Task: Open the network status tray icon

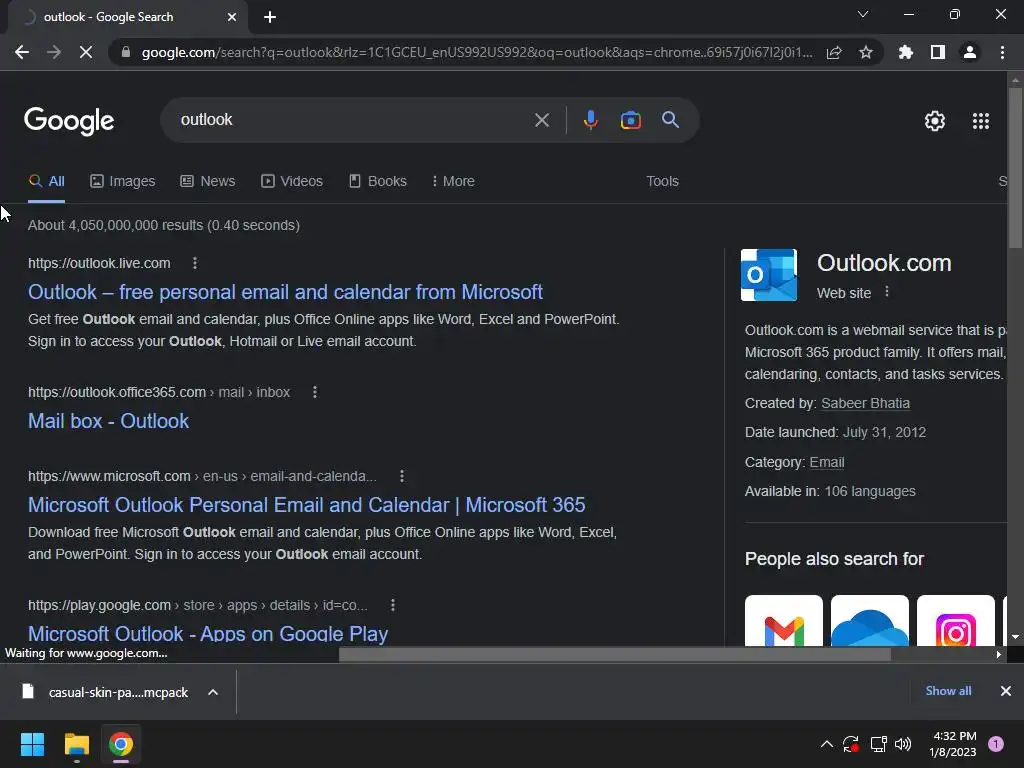Action: click(x=878, y=744)
